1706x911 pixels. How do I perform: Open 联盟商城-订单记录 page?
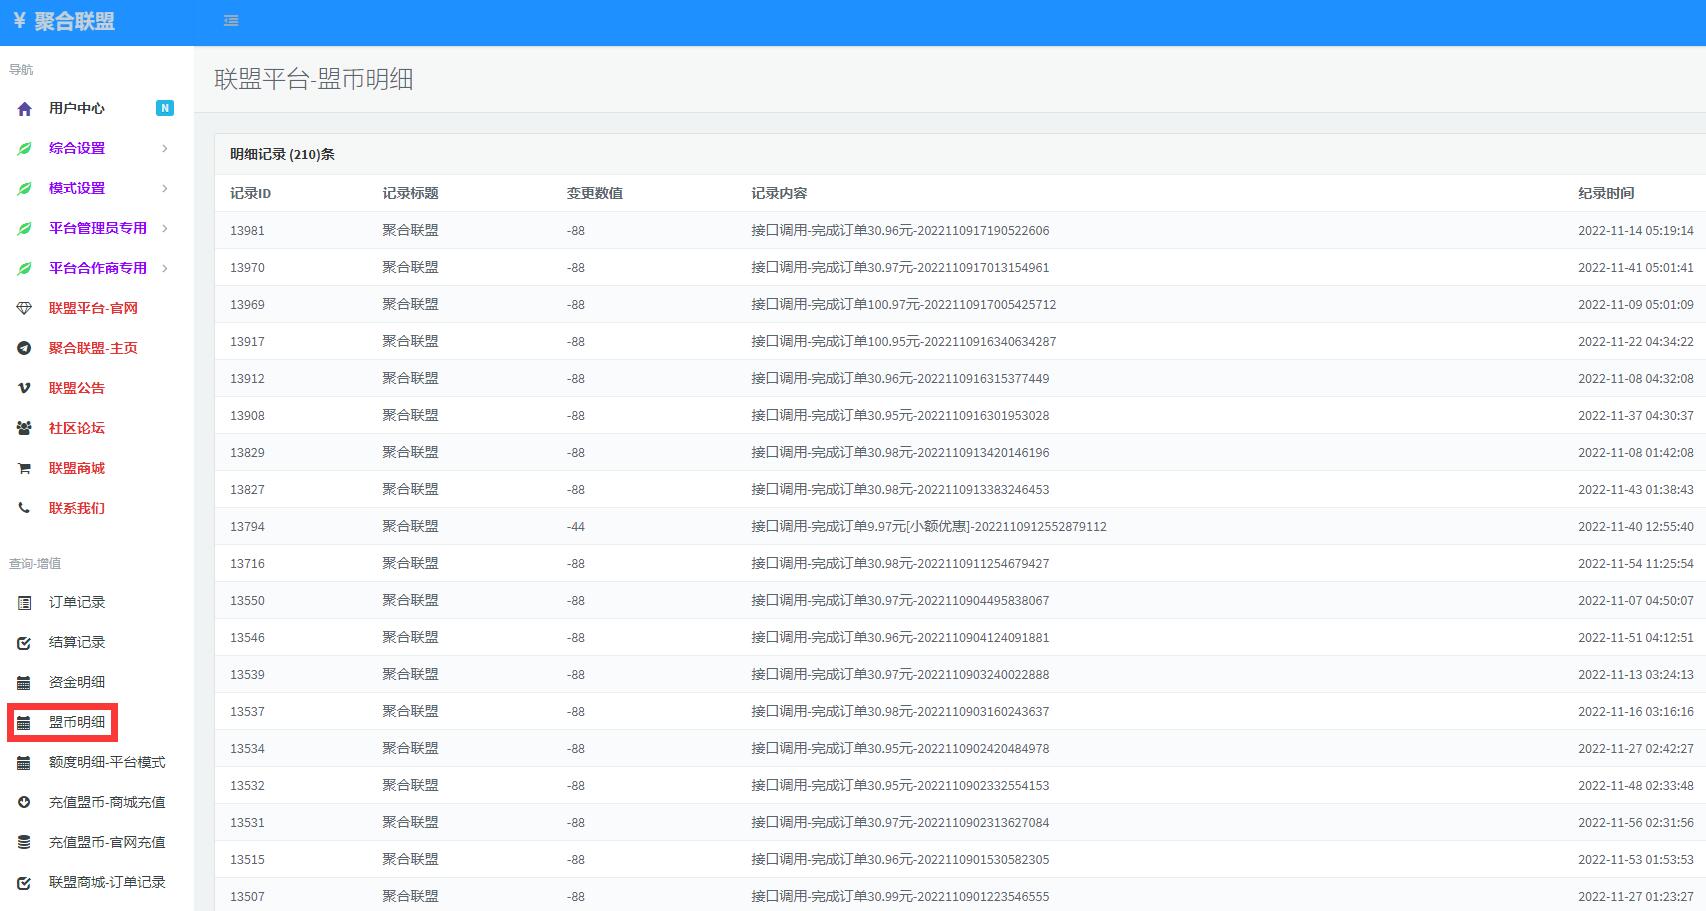[107, 882]
